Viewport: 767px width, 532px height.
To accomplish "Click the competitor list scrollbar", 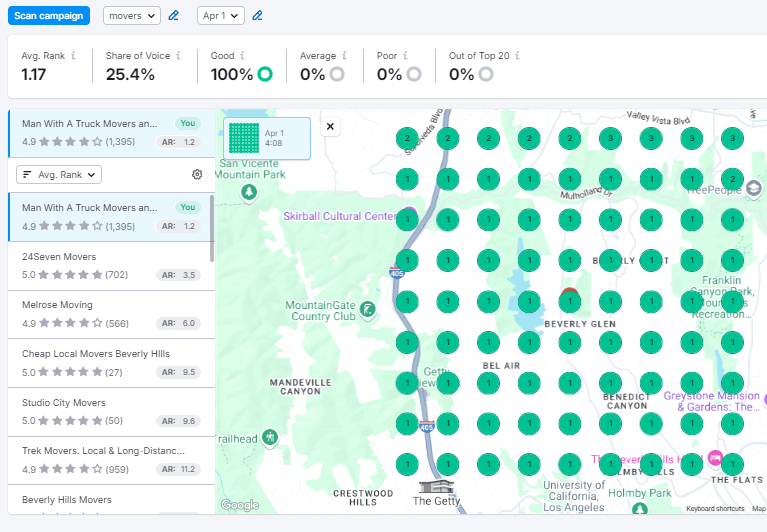I will 212,228.
